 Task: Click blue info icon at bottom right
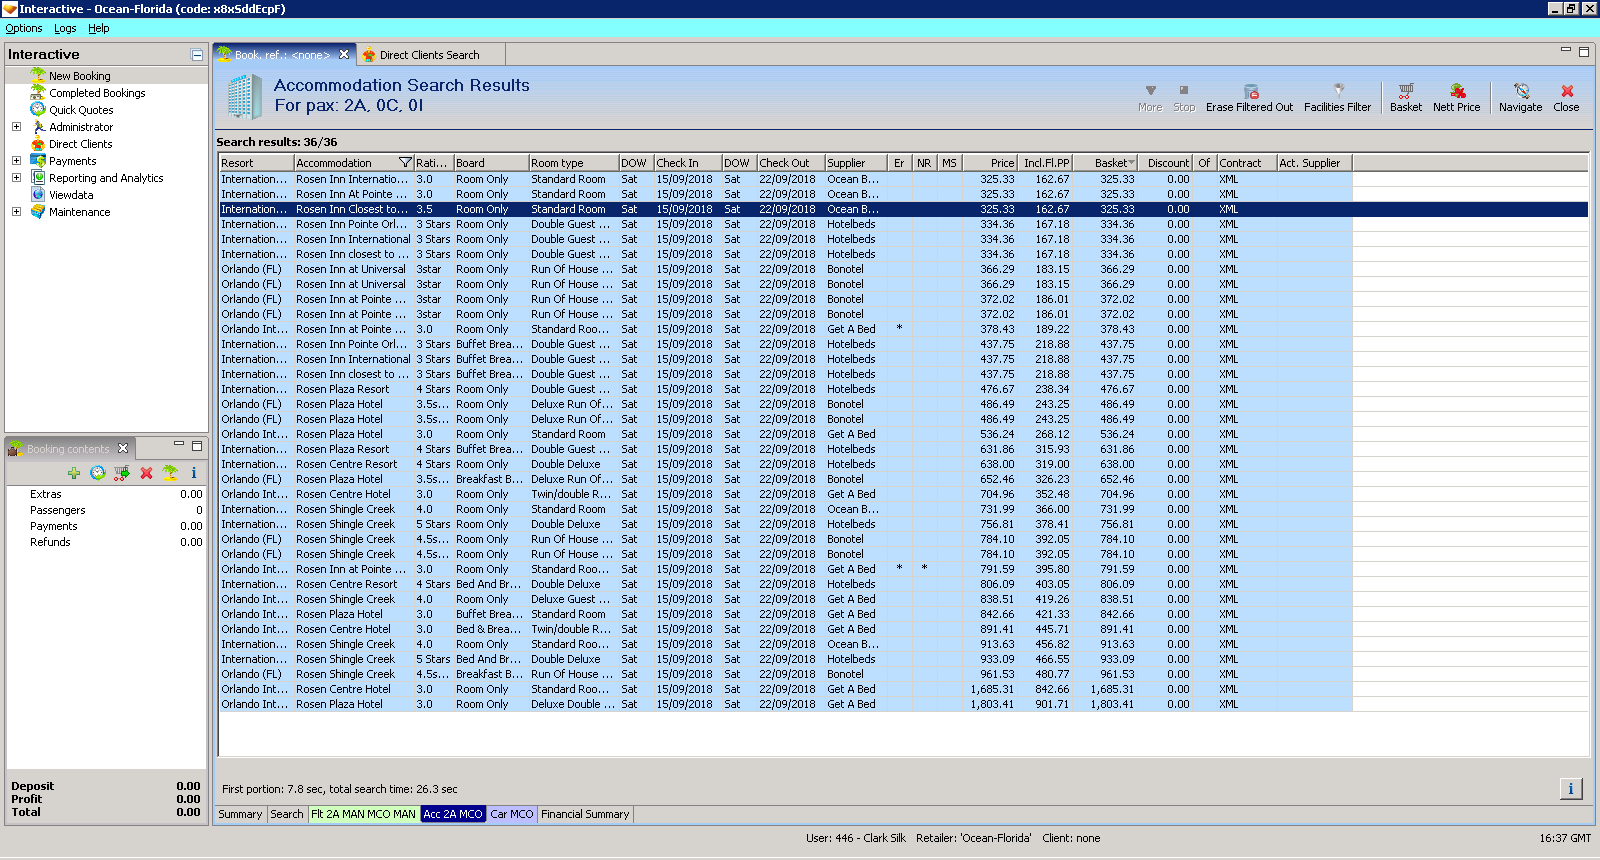1570,789
